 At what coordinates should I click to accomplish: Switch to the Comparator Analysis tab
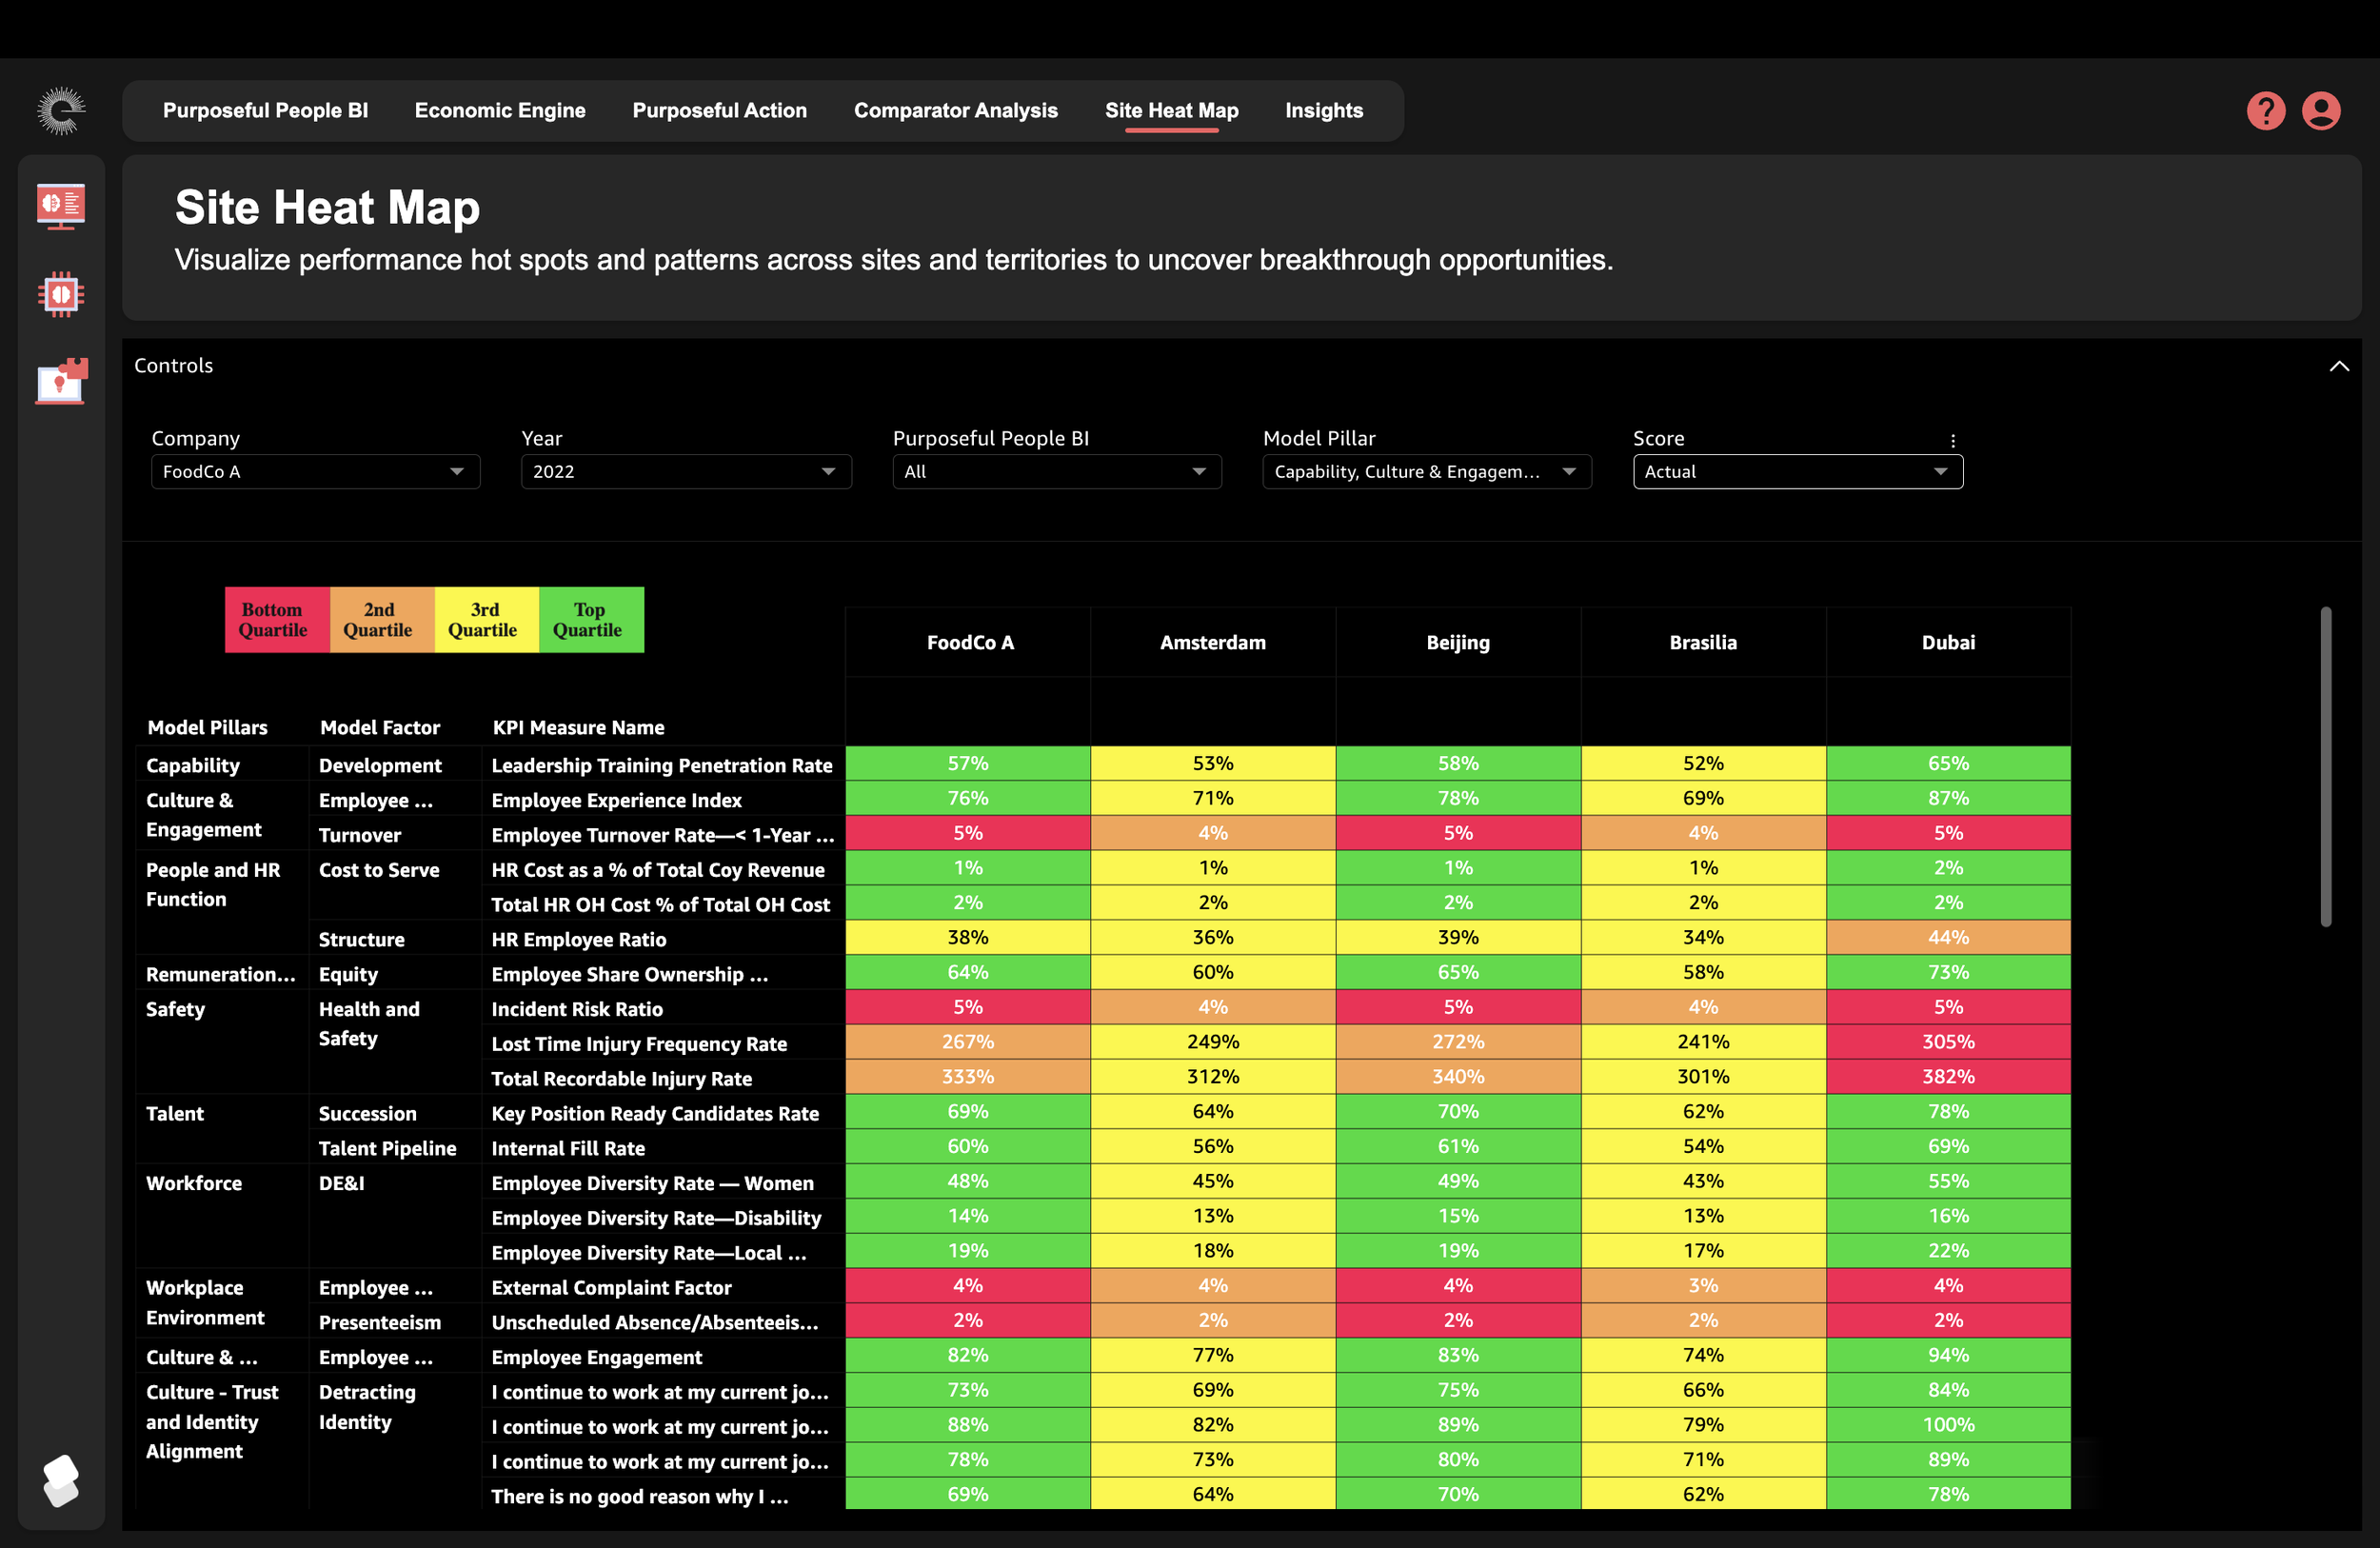click(955, 110)
